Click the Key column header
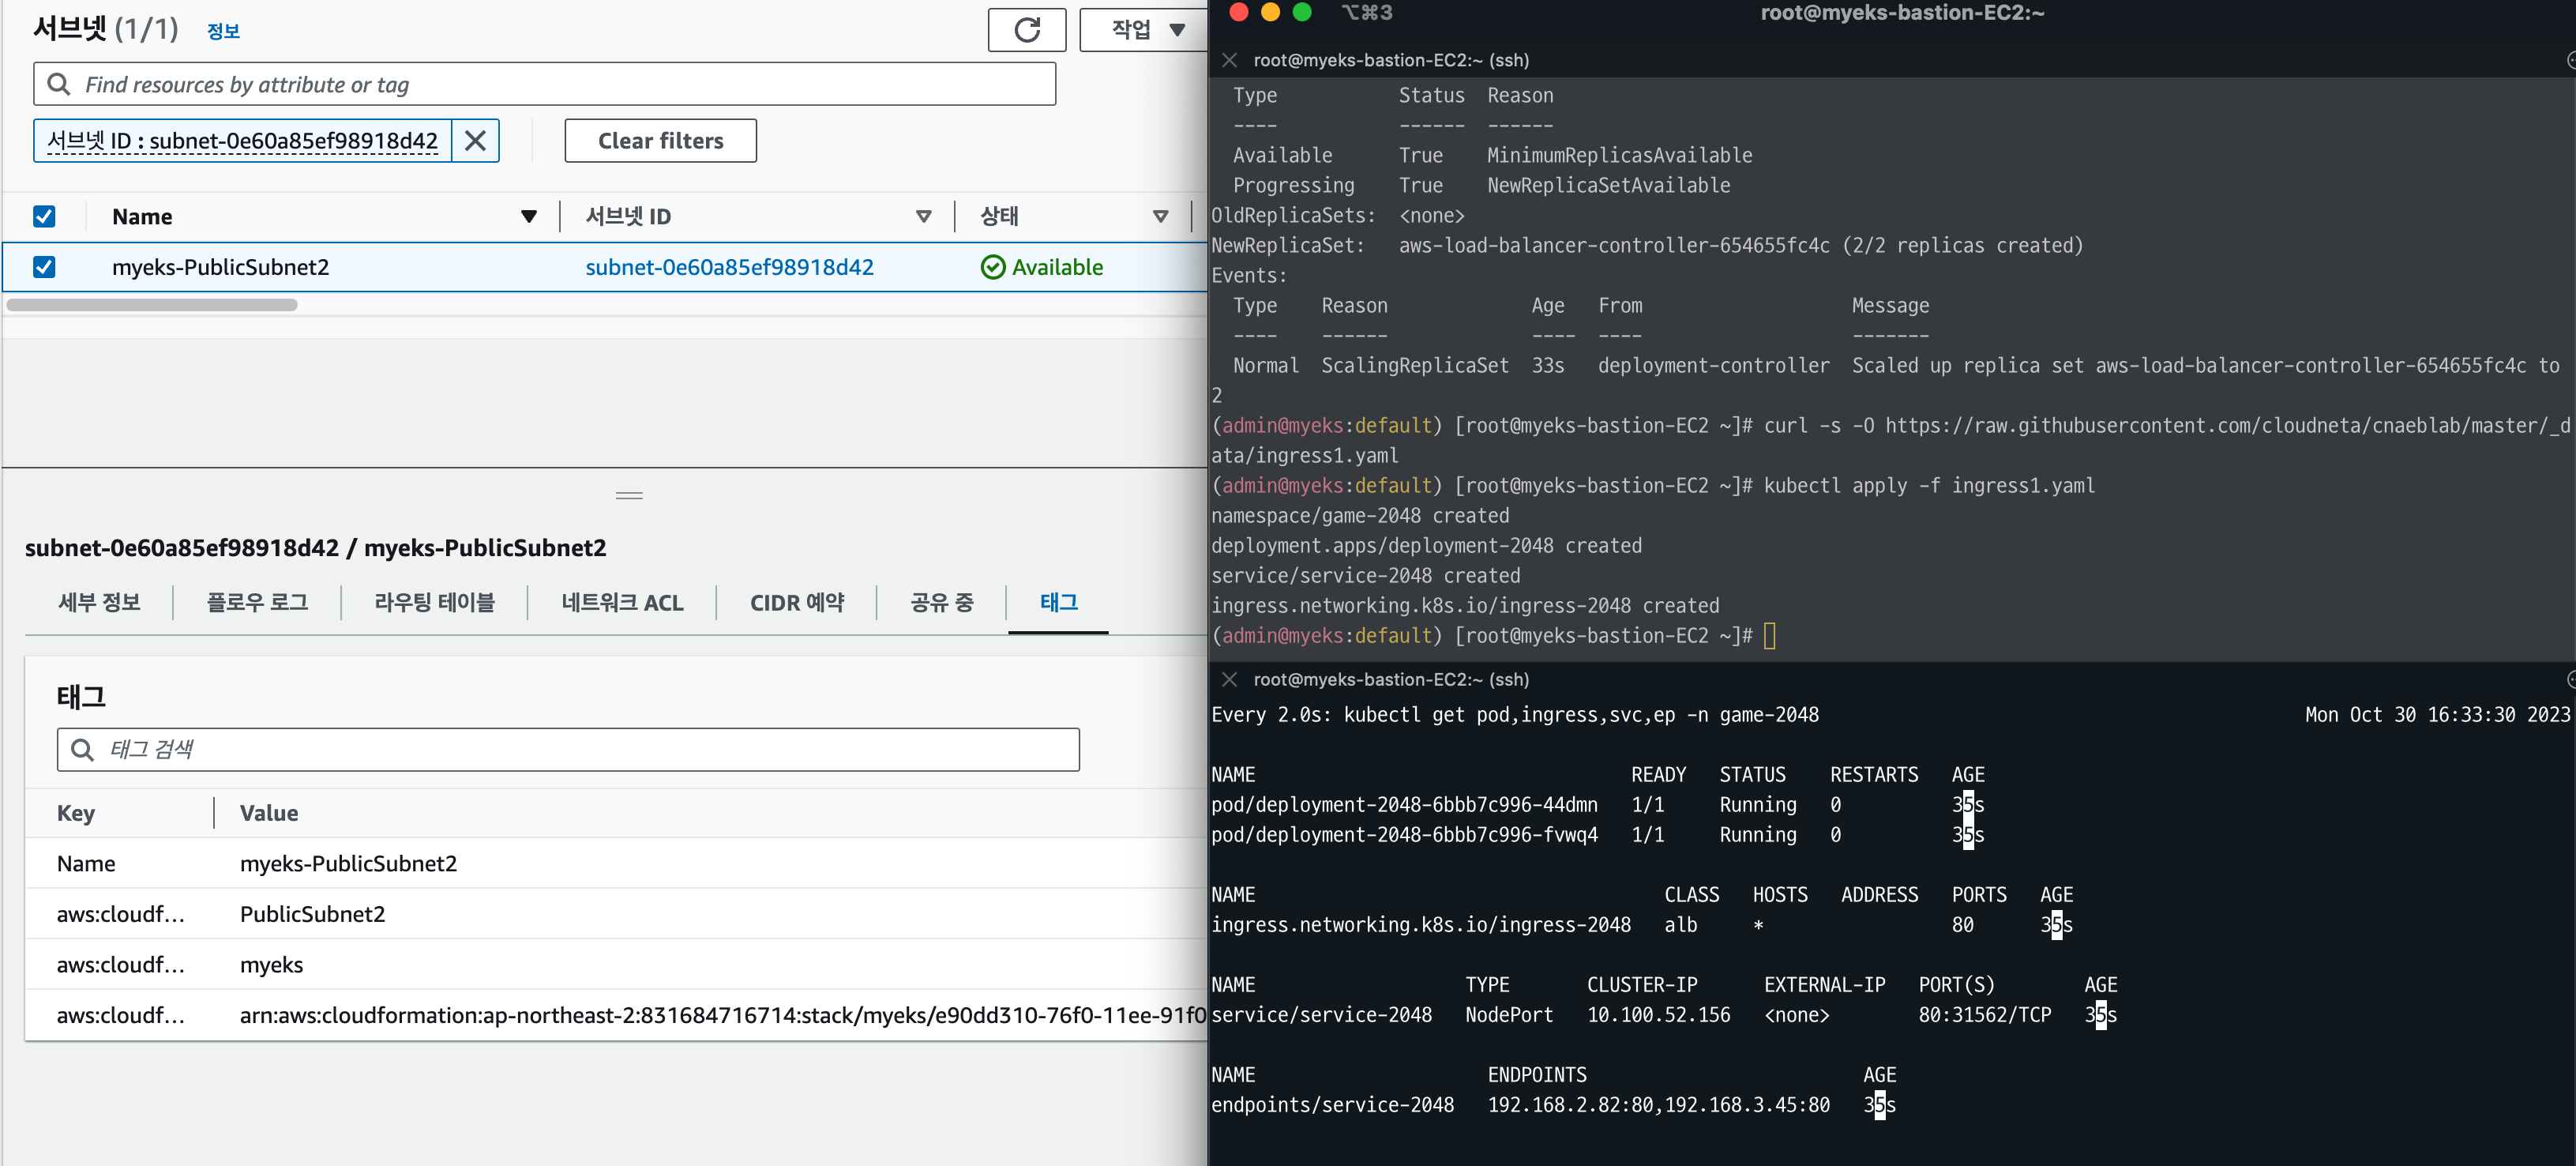The height and width of the screenshot is (1166, 2576). coord(76,813)
